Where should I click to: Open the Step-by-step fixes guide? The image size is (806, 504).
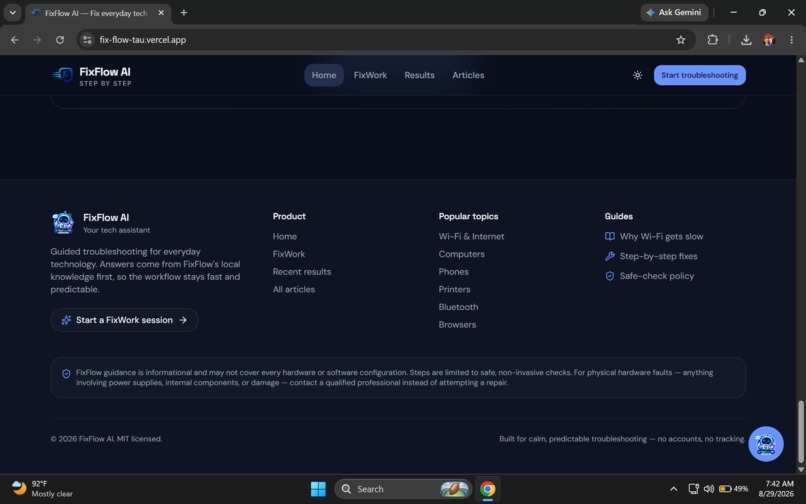658,256
